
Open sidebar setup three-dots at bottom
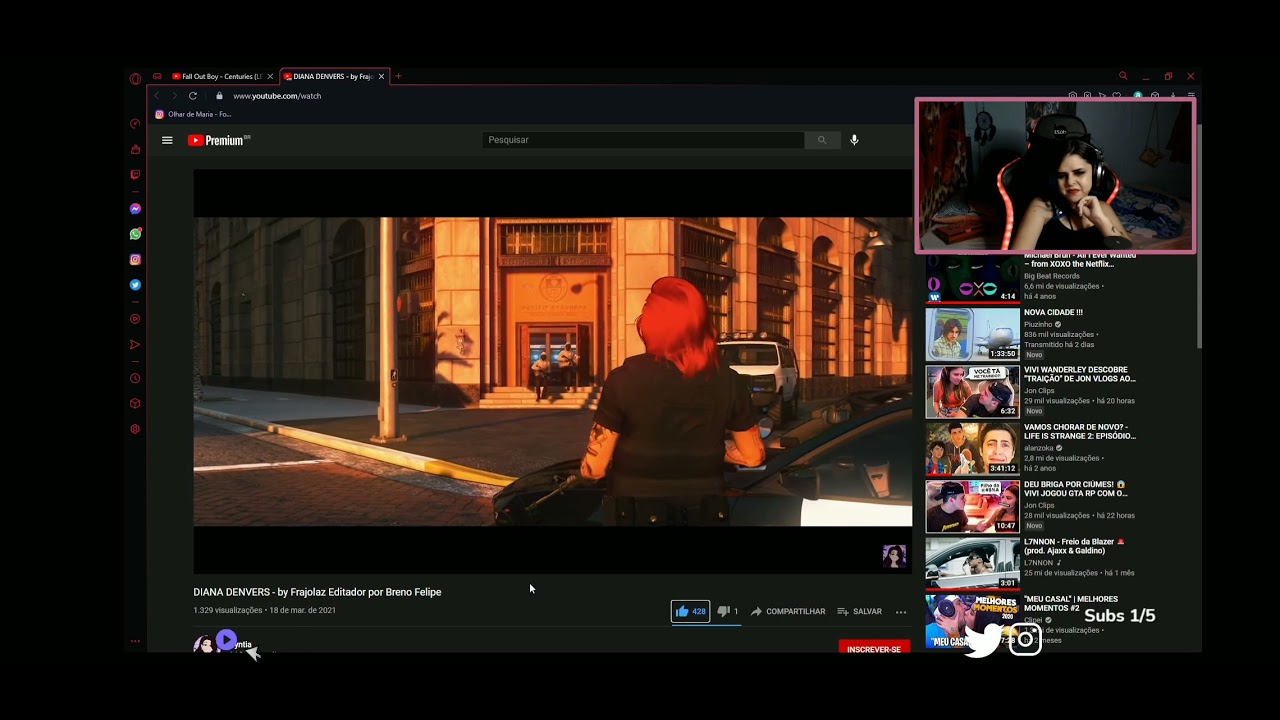click(x=135, y=641)
